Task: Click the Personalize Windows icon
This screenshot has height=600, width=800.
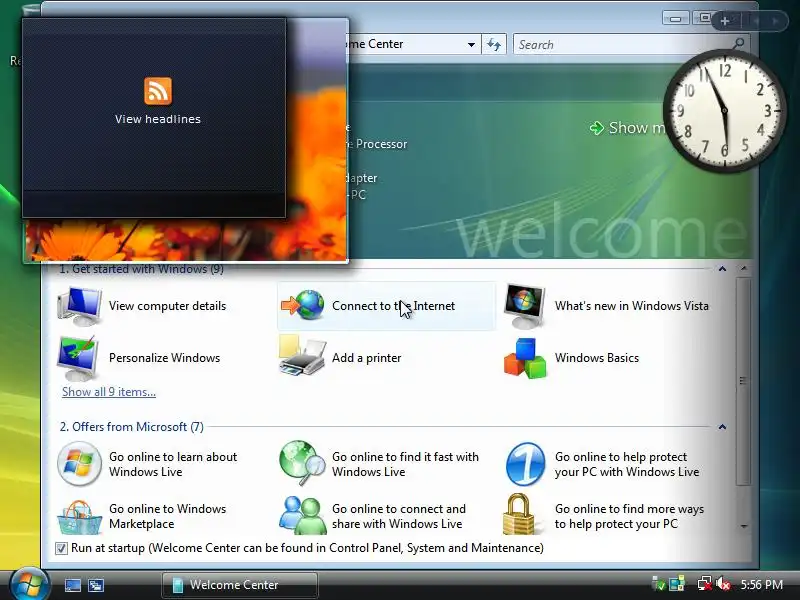Action: pyautogui.click(x=78, y=358)
